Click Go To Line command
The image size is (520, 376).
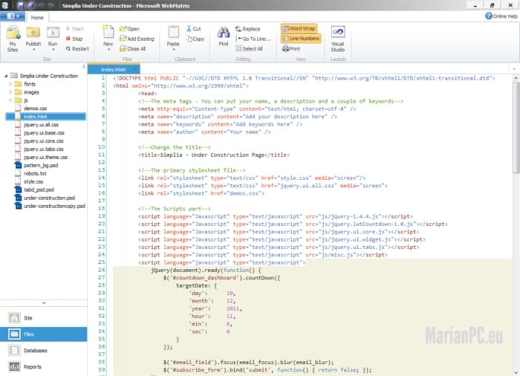point(253,39)
